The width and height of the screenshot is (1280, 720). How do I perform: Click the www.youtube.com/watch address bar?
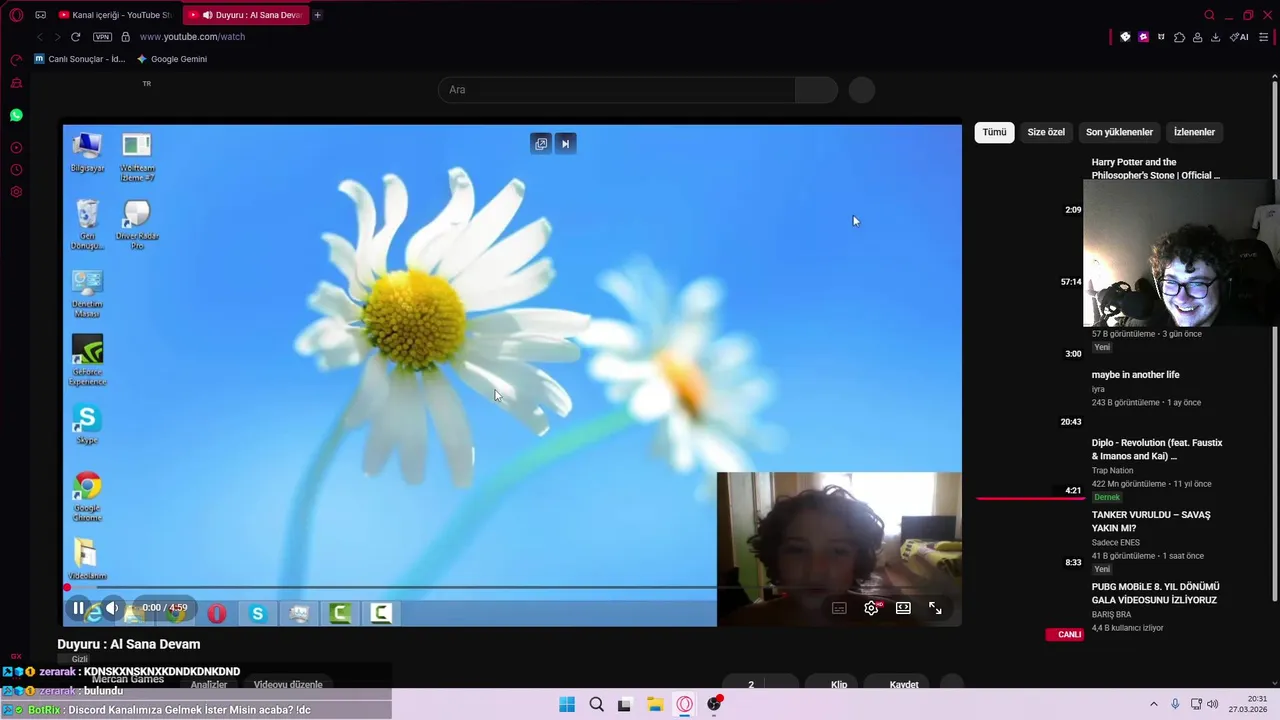pyautogui.click(x=192, y=37)
